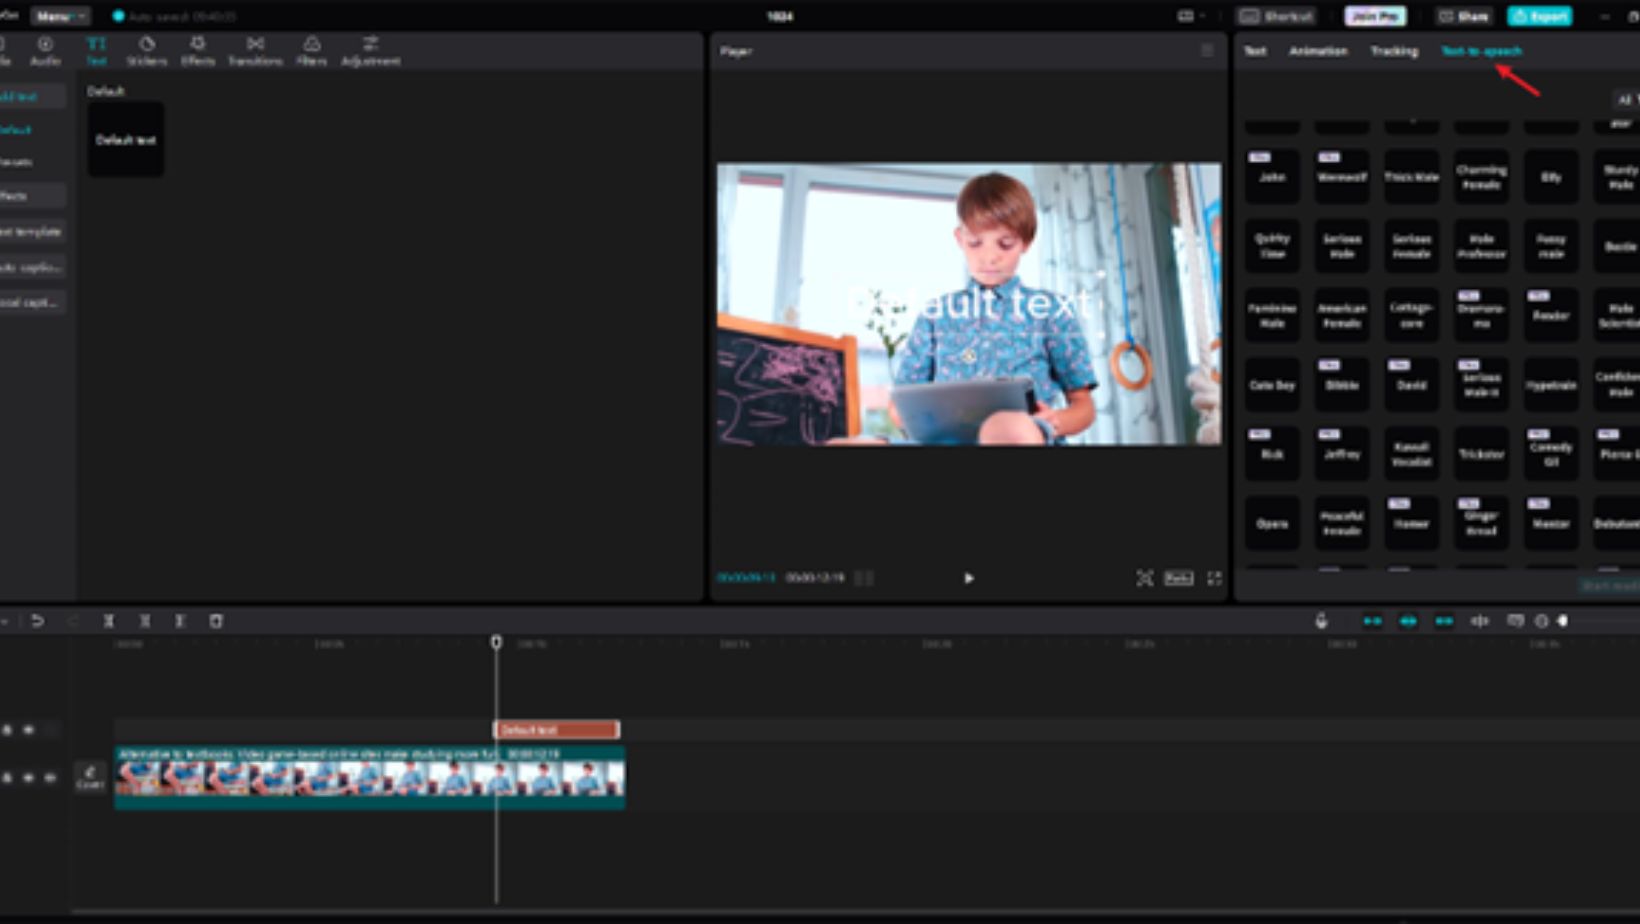Image resolution: width=1640 pixels, height=924 pixels.
Task: Choose the Opera voice
Action: click(1272, 523)
